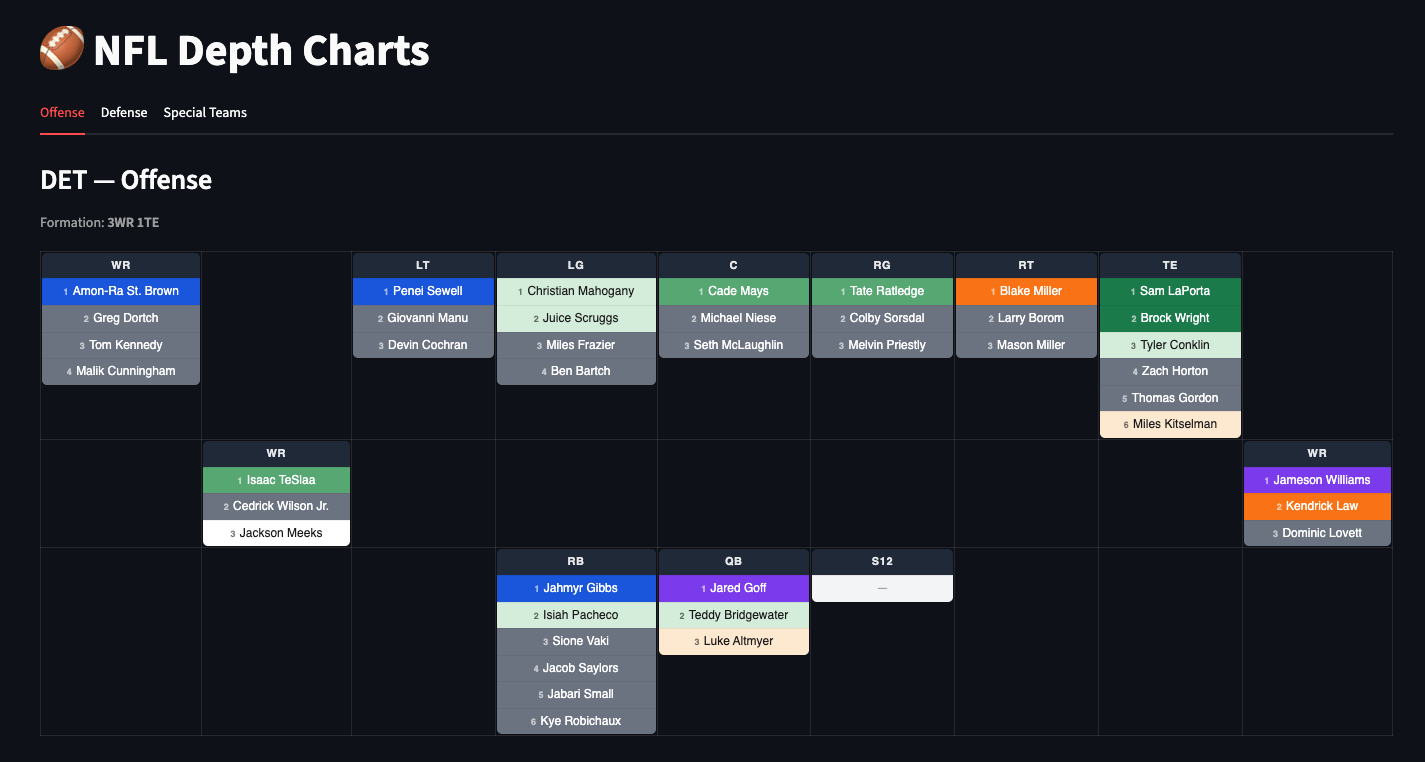Click Isiah Pacheco

576,615
